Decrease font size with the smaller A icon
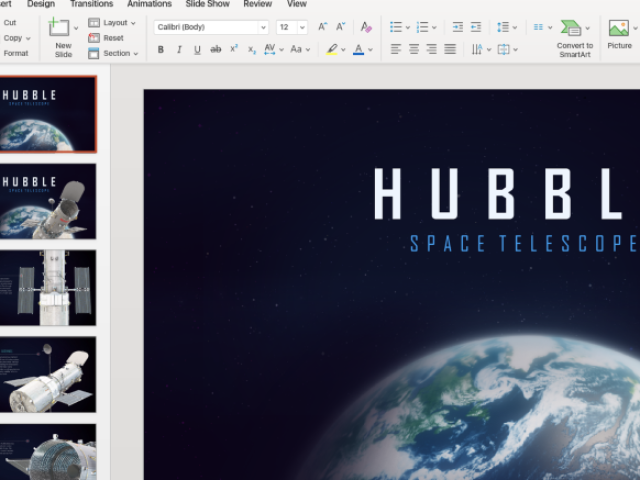This screenshot has width=640, height=480. pos(340,27)
